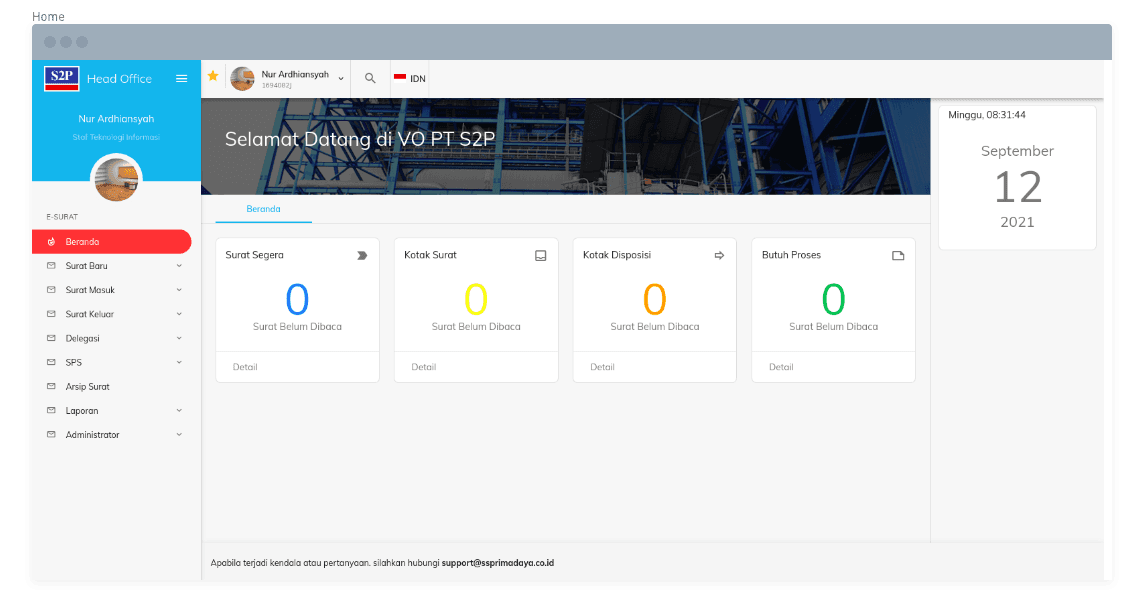
Task: Click the support@ssprimadaya.co.id email link
Action: 498,563
